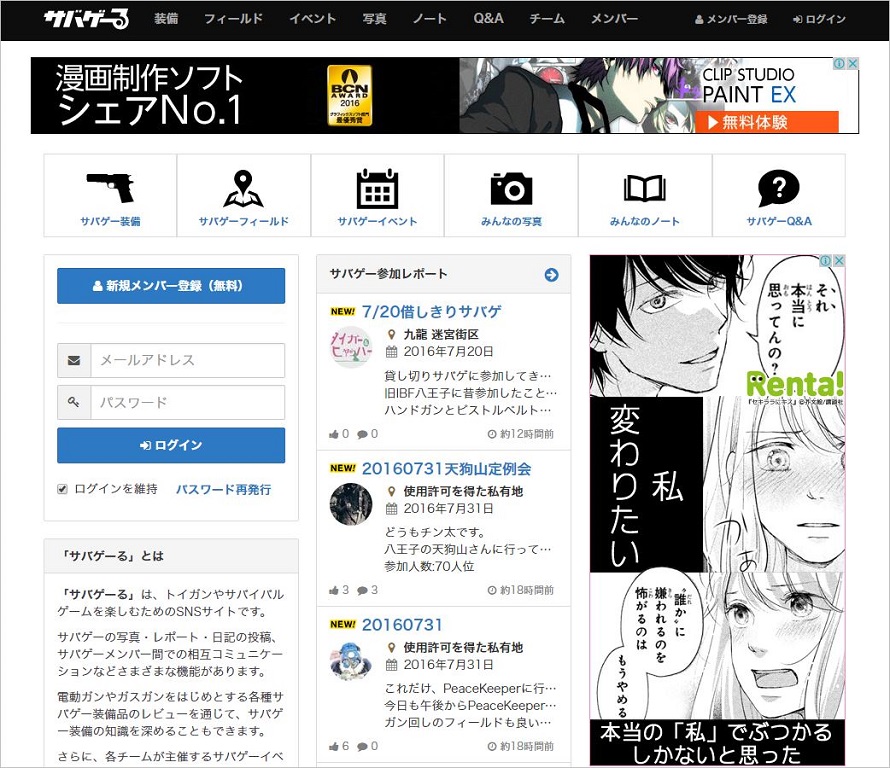Image resolution: width=890 pixels, height=768 pixels.
Task: Open the report 20160731天狗山定例会
Action: pos(446,469)
